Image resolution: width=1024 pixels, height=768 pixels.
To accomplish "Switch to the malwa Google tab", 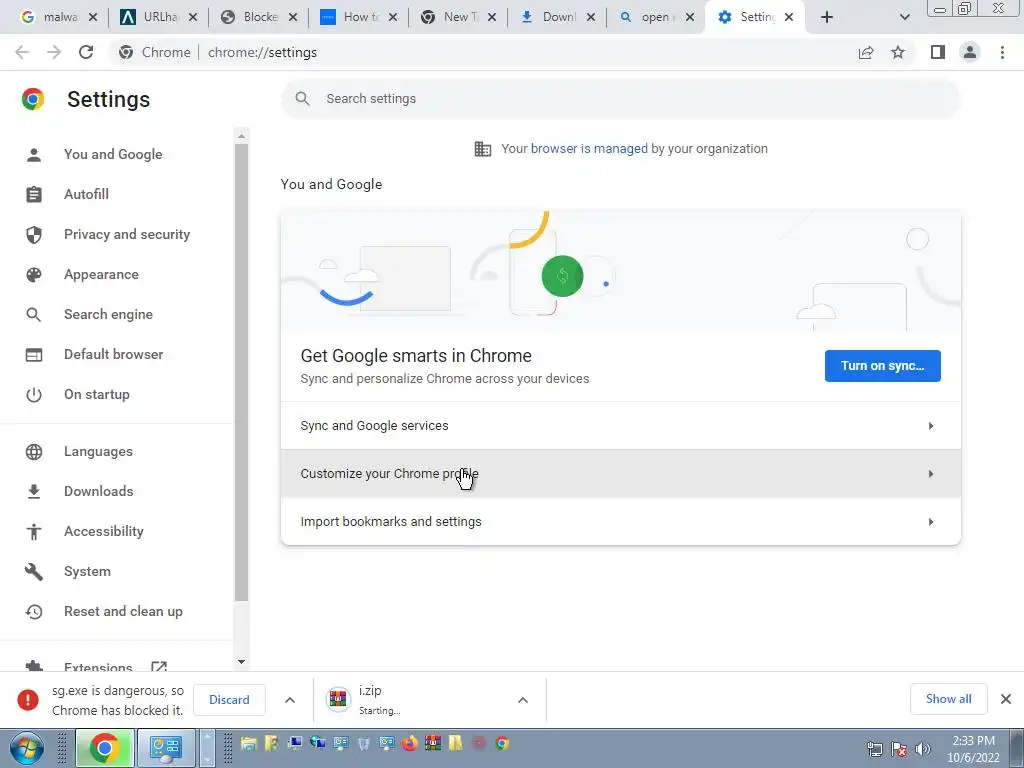I will point(50,17).
